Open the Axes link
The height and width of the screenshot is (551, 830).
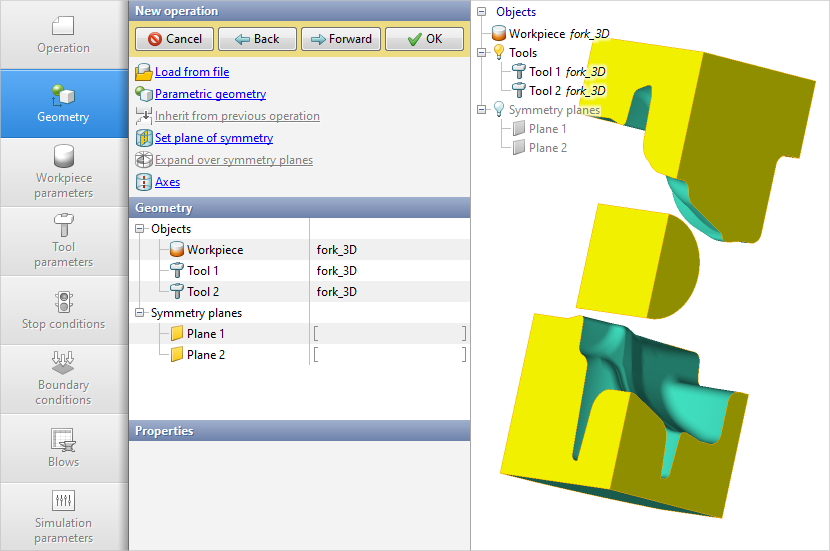click(167, 182)
